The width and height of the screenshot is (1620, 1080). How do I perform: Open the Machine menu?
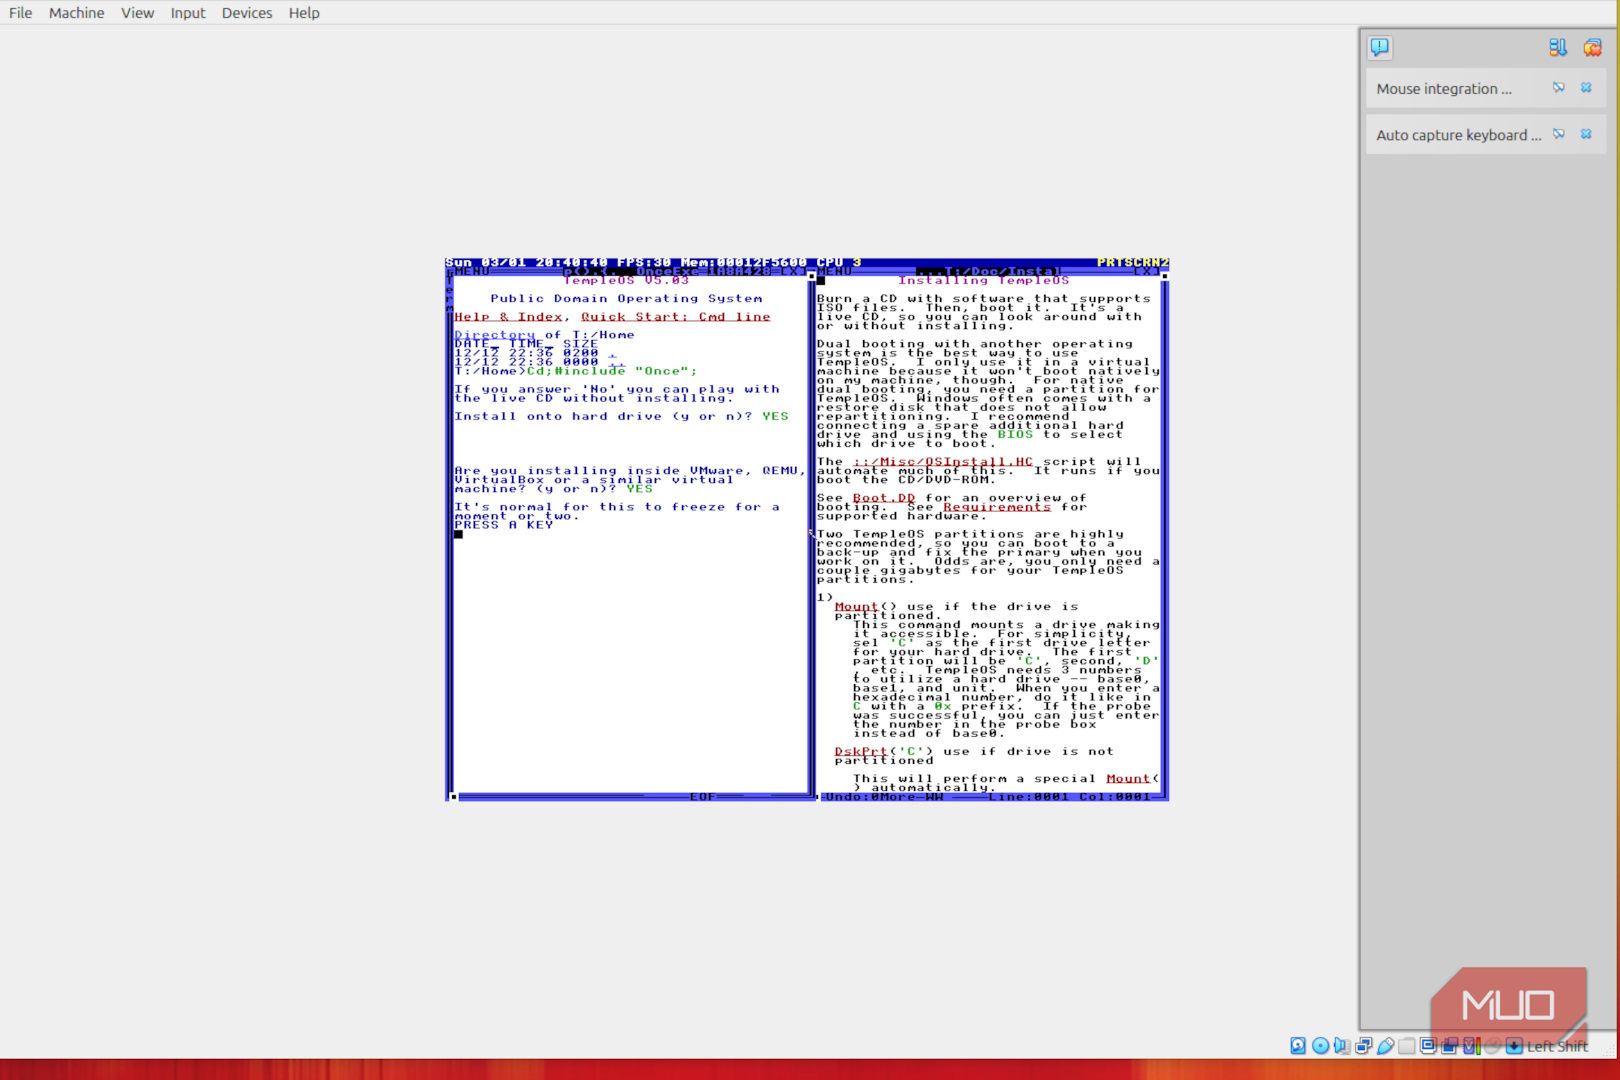point(76,13)
